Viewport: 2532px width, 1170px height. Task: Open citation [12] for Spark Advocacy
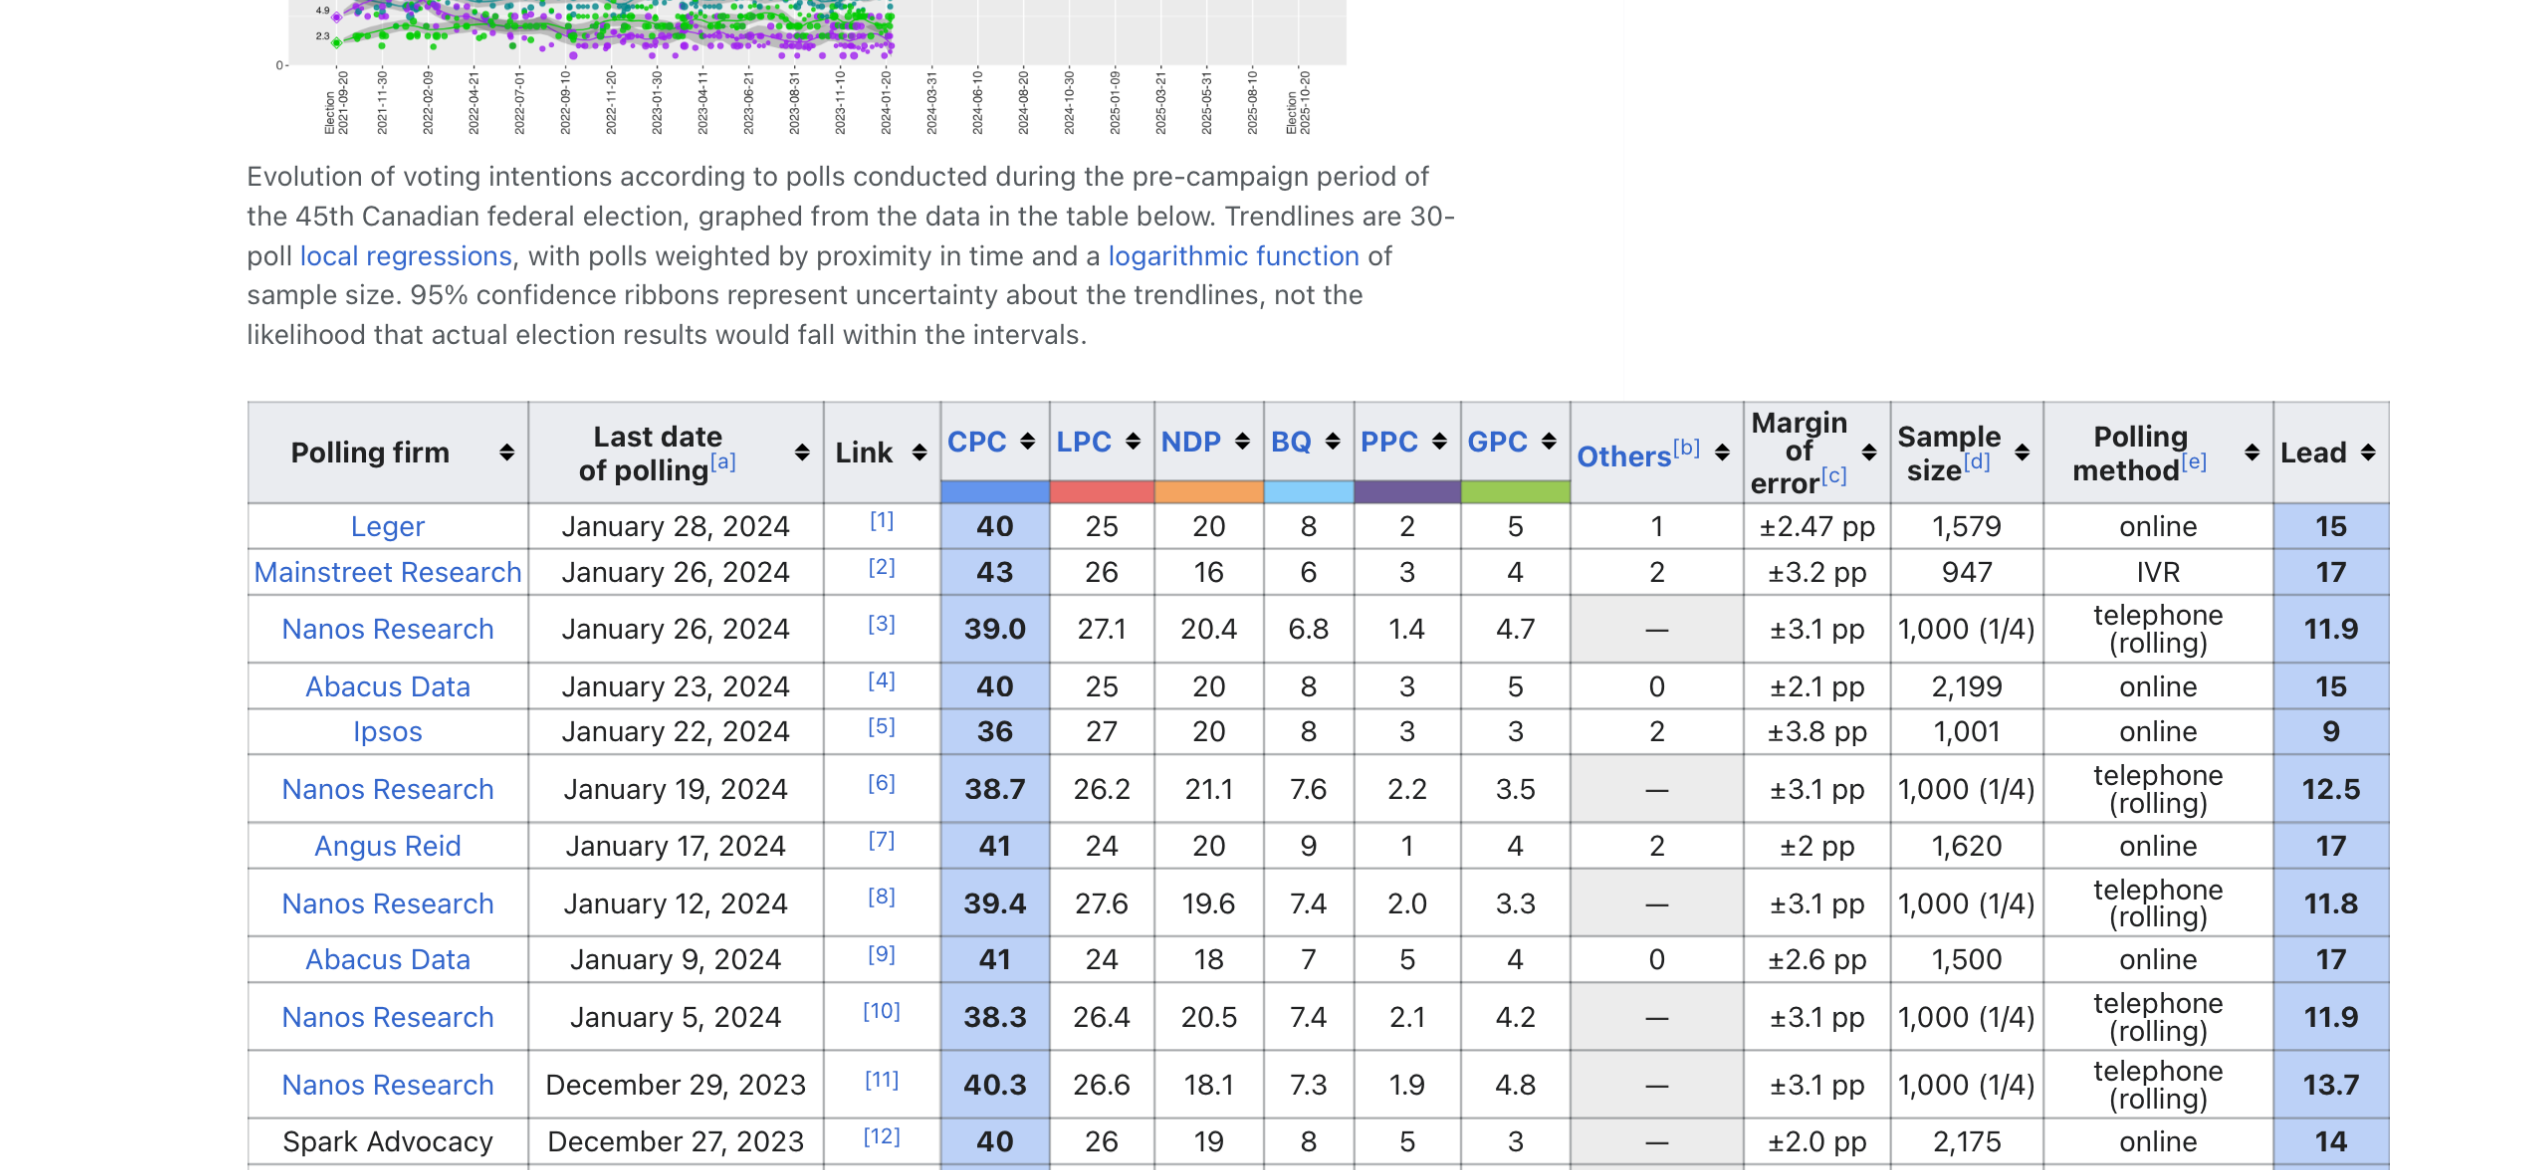(x=882, y=1137)
